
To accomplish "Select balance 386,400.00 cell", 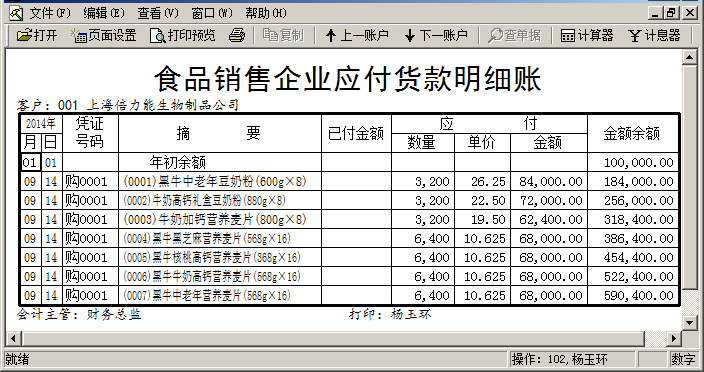I will click(633, 238).
